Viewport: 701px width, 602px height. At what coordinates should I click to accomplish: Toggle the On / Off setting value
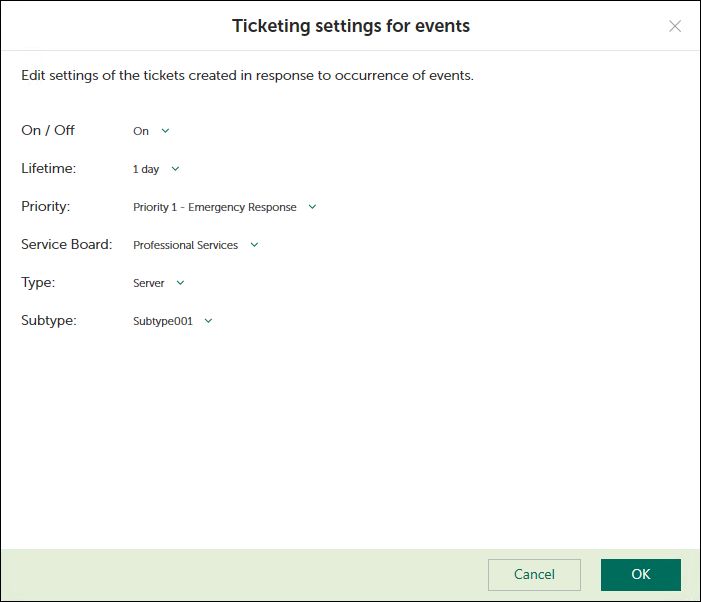tap(141, 131)
